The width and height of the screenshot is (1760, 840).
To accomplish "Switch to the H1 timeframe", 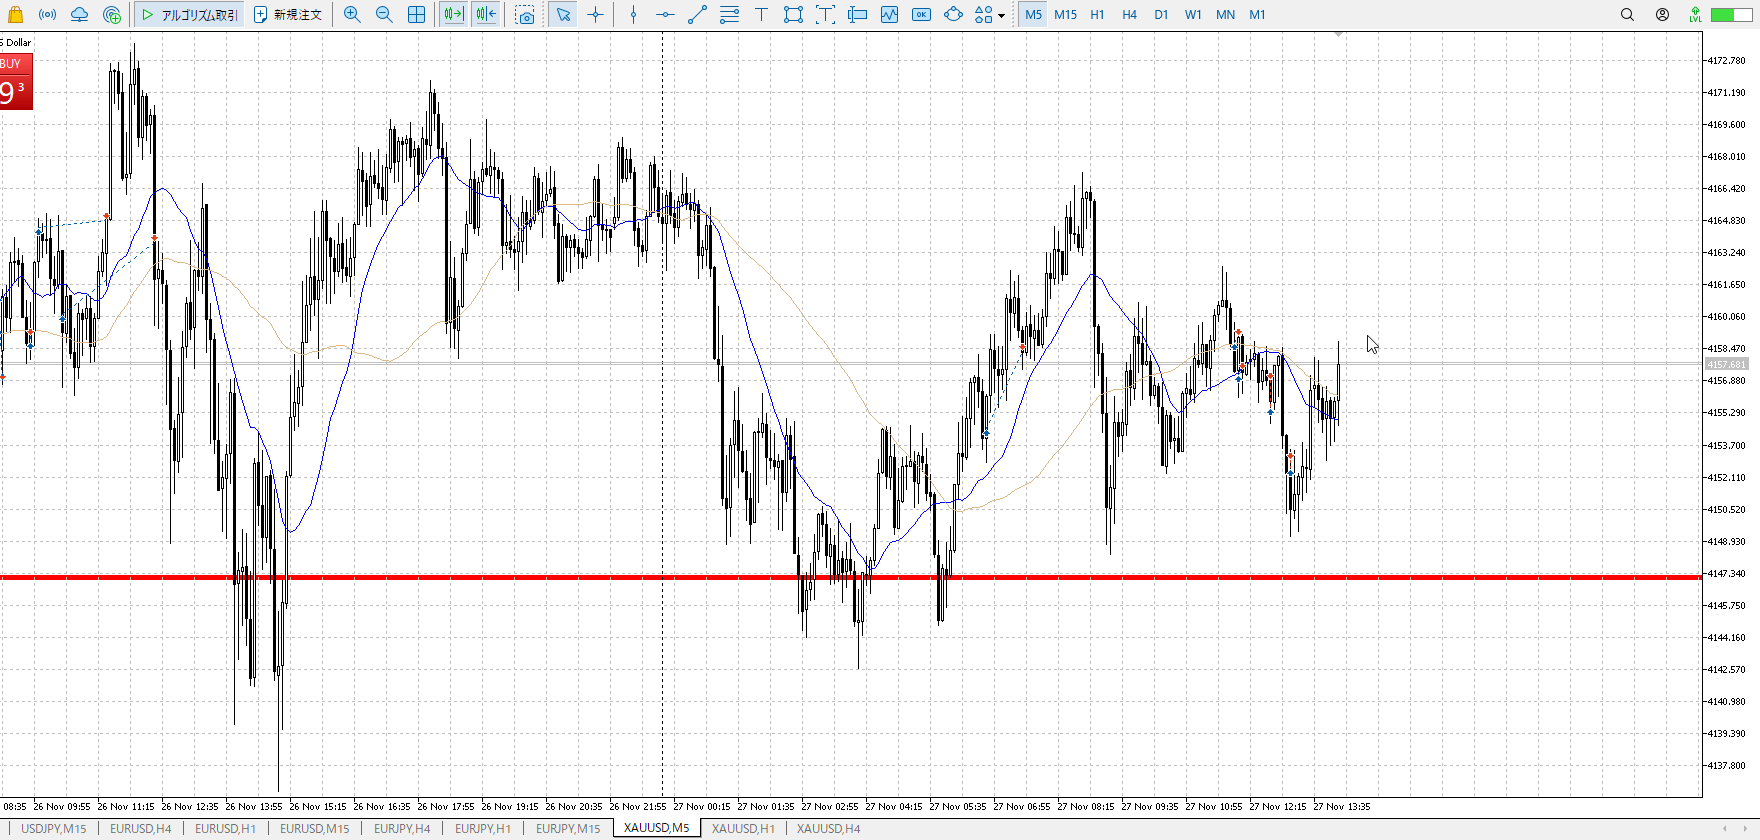I will [1097, 15].
